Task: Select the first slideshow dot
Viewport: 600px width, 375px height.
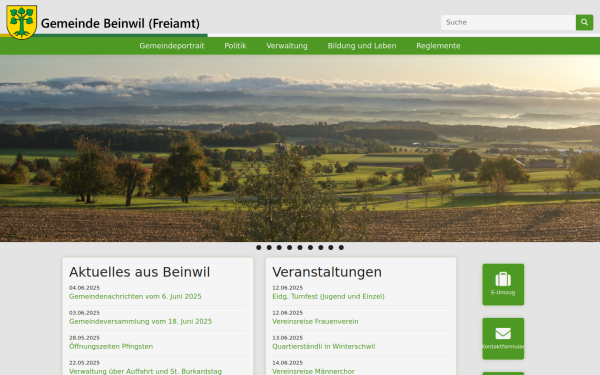Action: pos(259,248)
